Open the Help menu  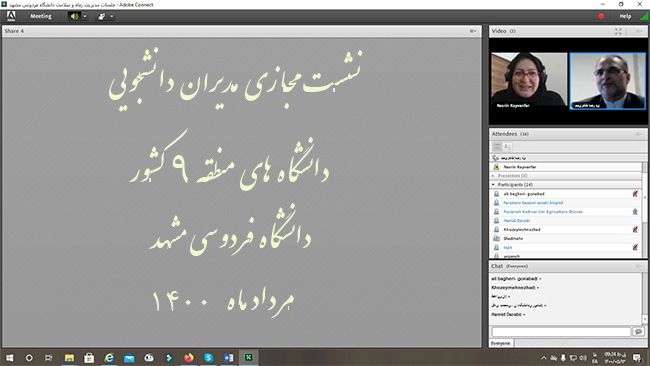click(x=625, y=16)
